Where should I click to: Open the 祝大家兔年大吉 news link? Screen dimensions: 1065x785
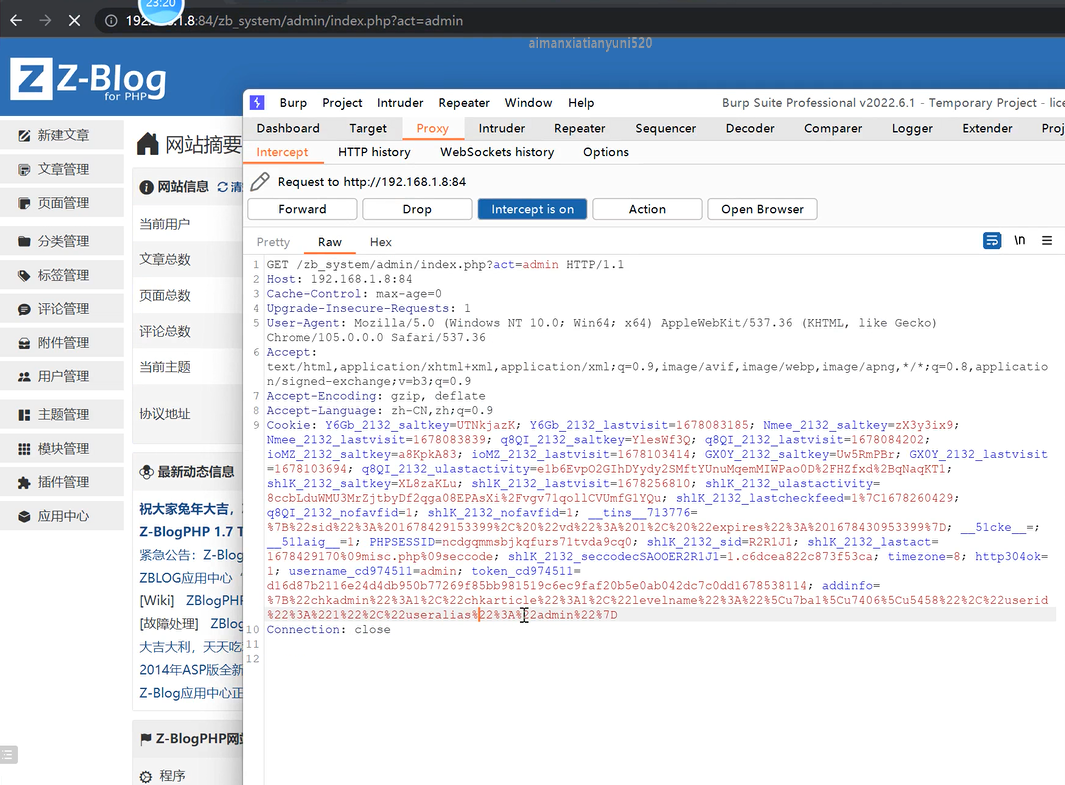tap(190, 509)
